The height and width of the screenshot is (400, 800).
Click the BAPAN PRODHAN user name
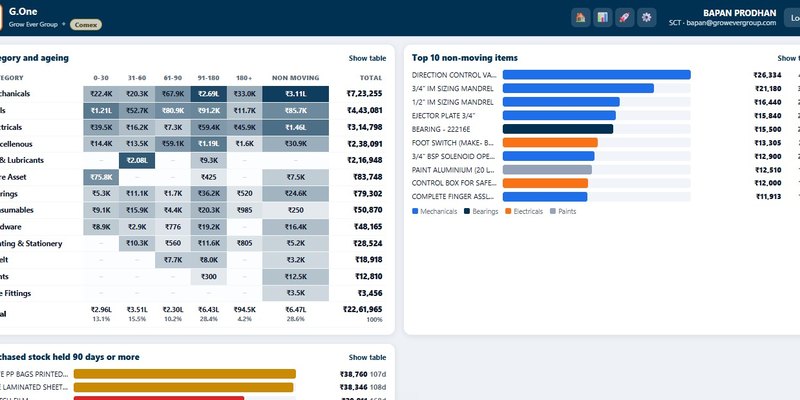tap(739, 13)
